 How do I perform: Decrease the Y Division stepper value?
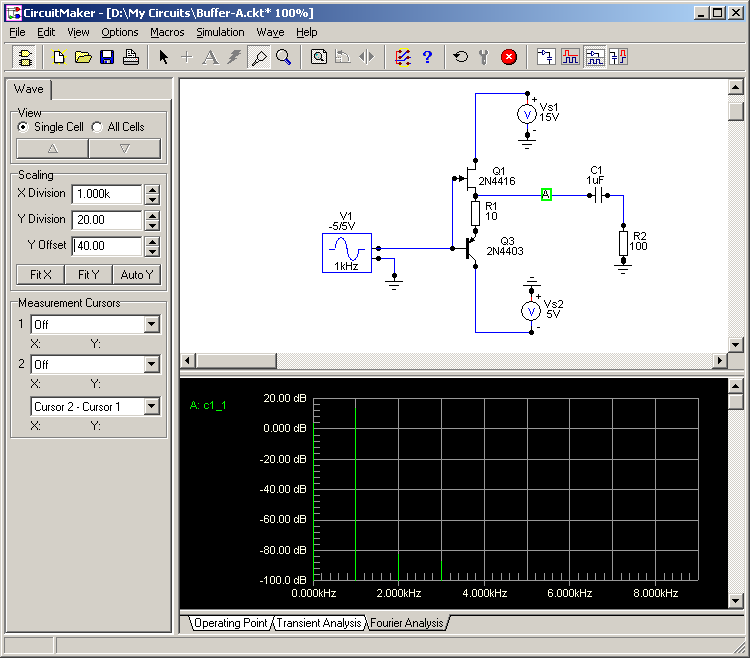(153, 225)
